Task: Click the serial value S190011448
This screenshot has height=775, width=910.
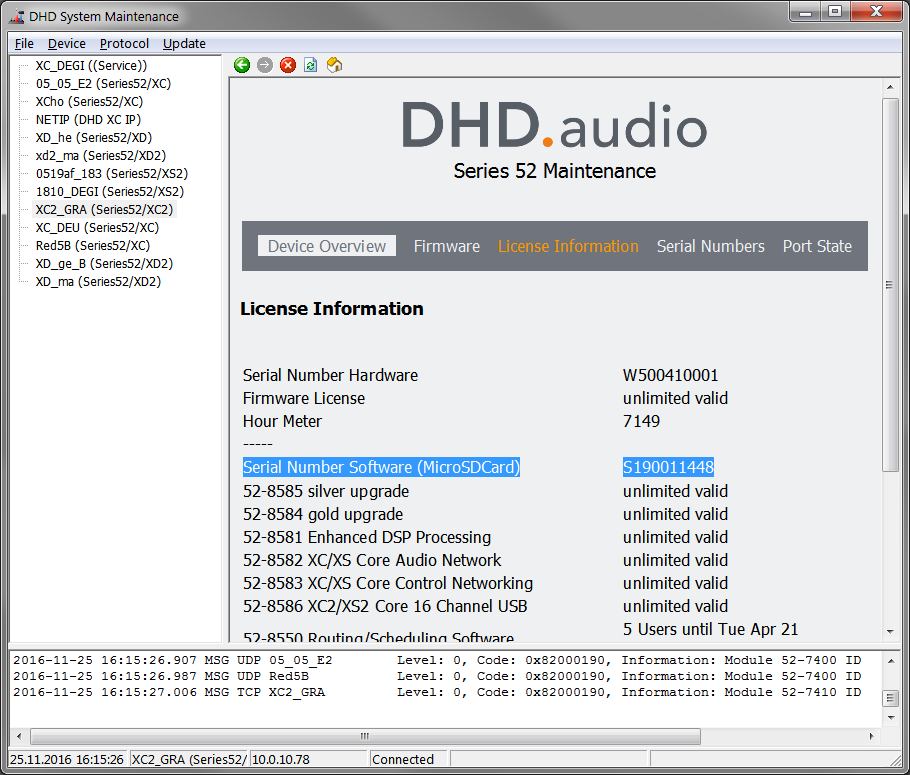Action: point(668,467)
